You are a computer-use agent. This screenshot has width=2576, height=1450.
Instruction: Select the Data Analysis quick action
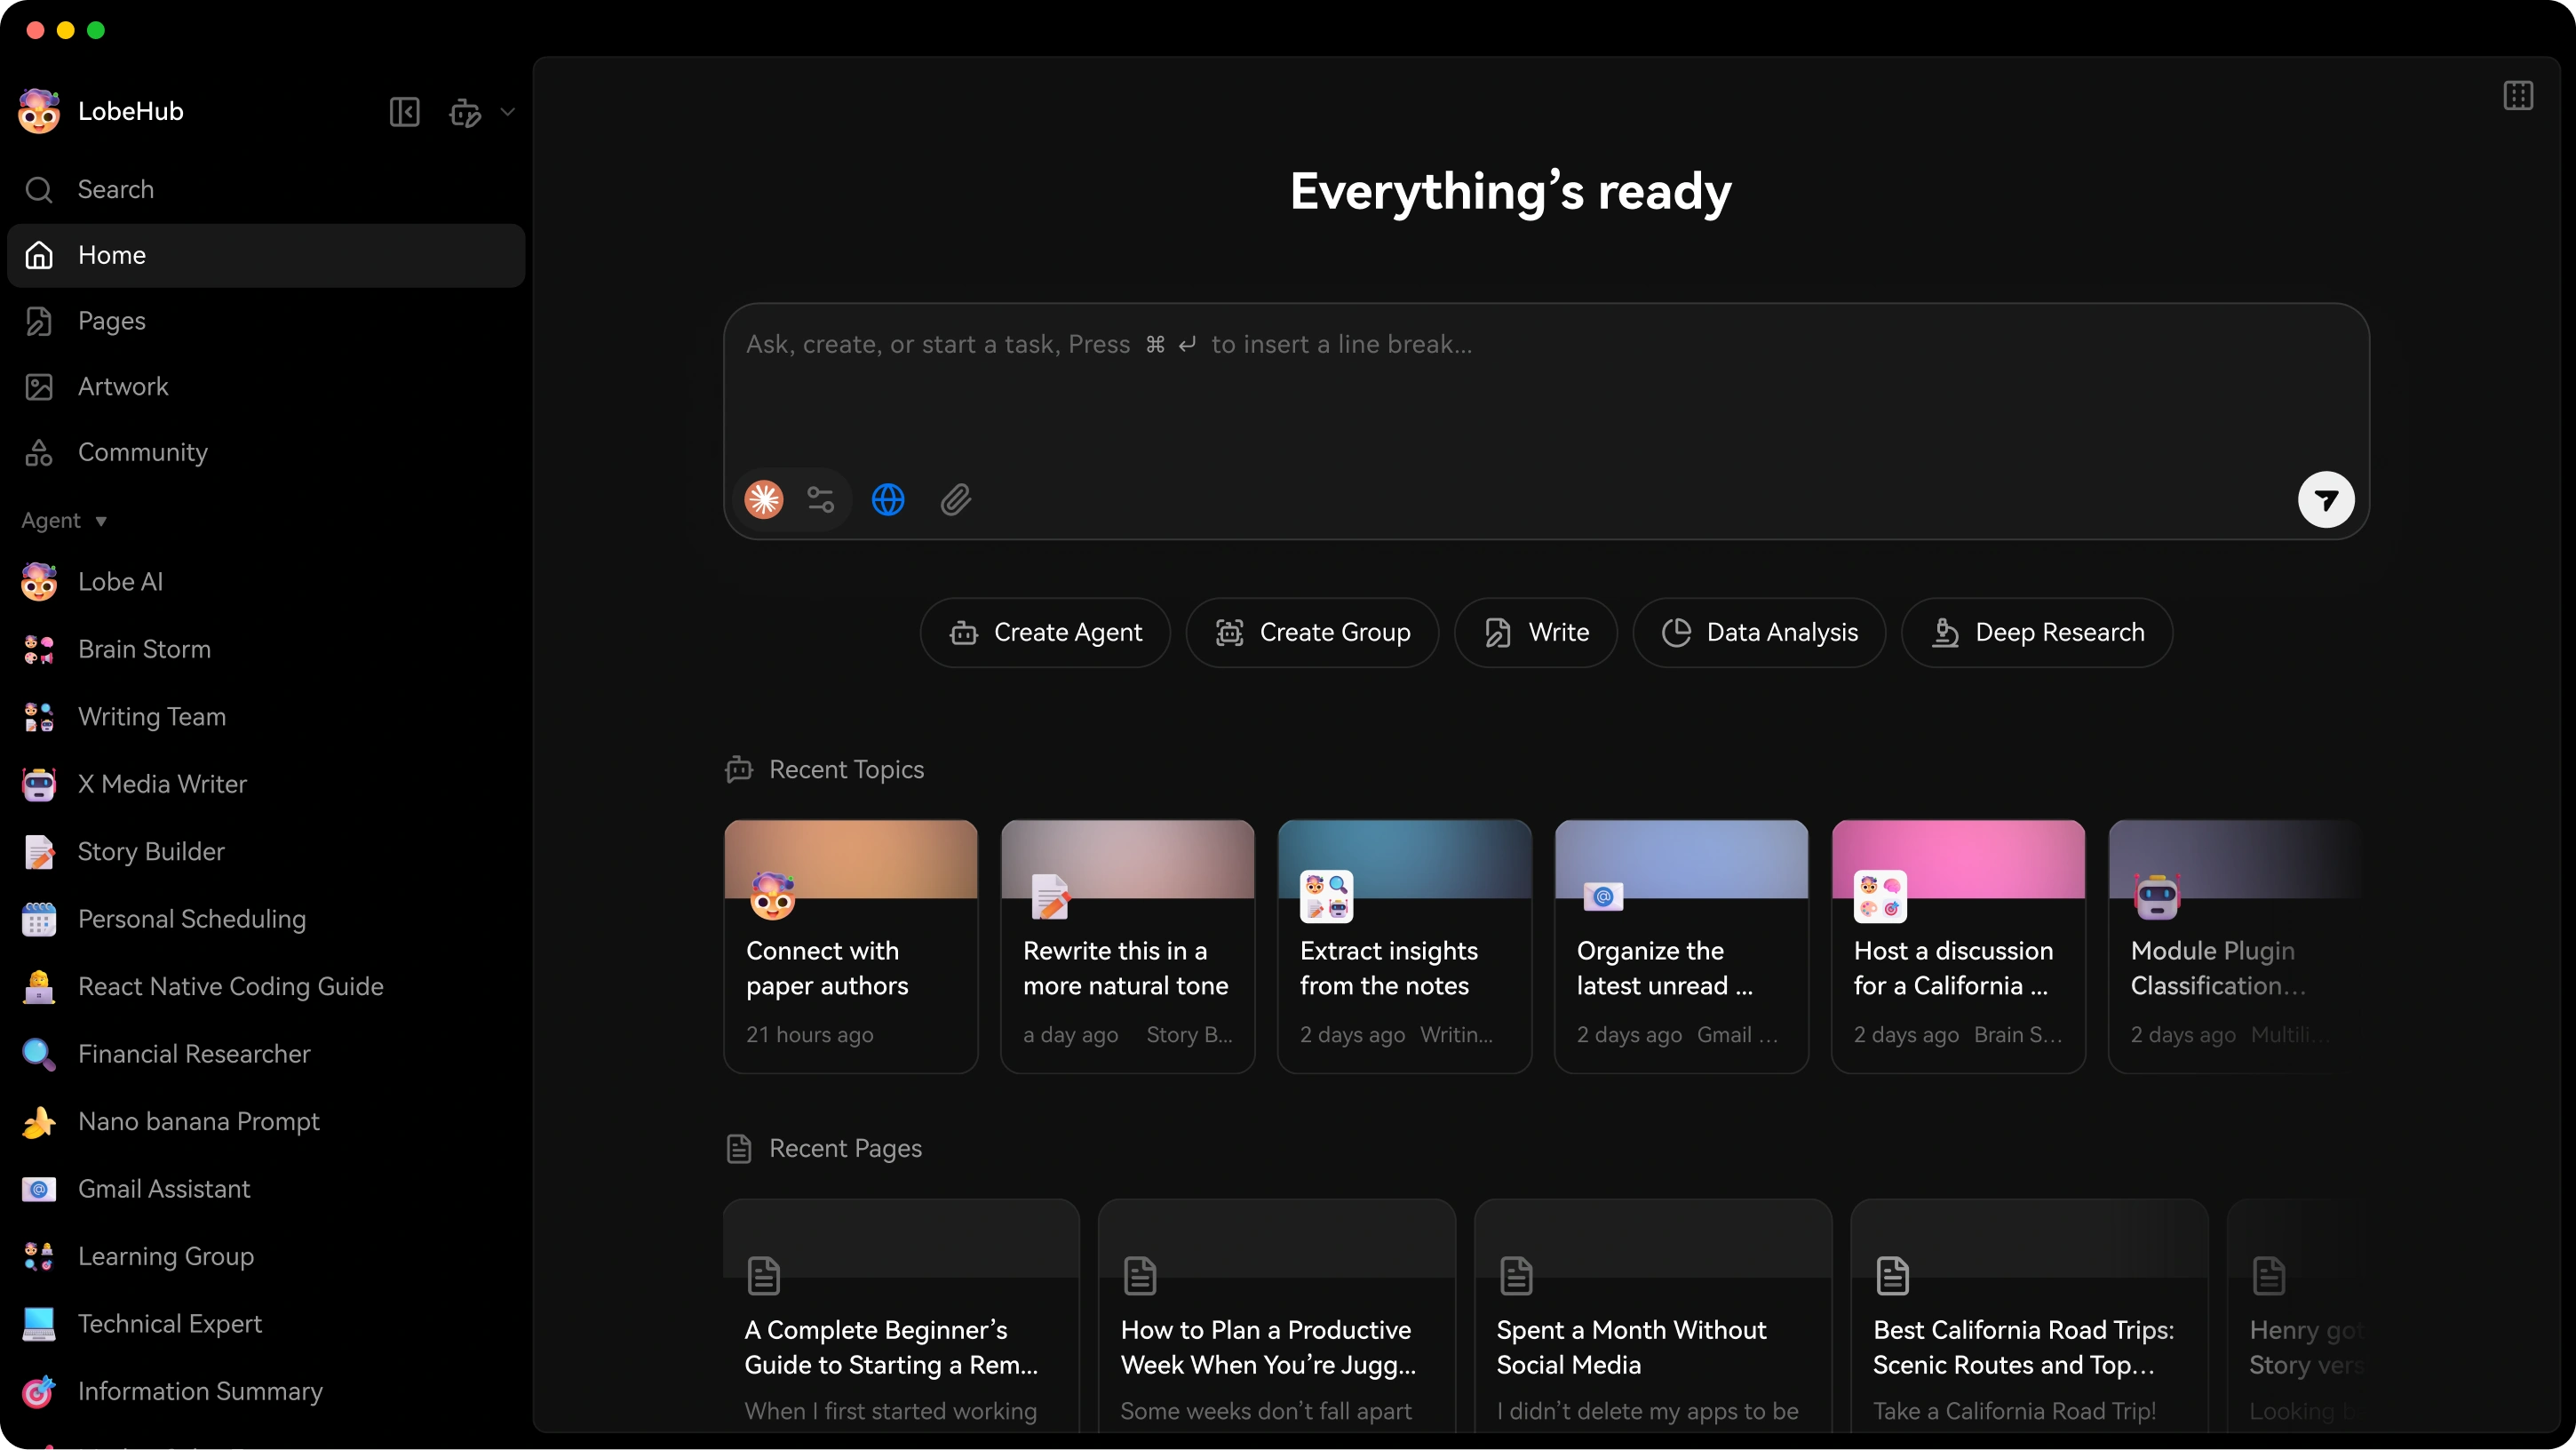(x=1759, y=632)
